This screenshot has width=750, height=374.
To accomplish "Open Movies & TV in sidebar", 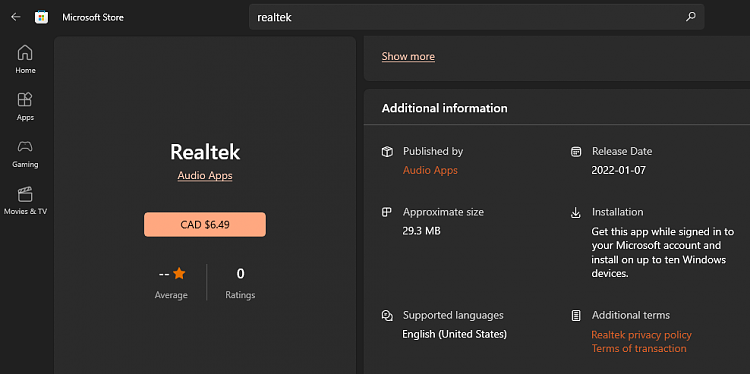I will click(x=25, y=200).
